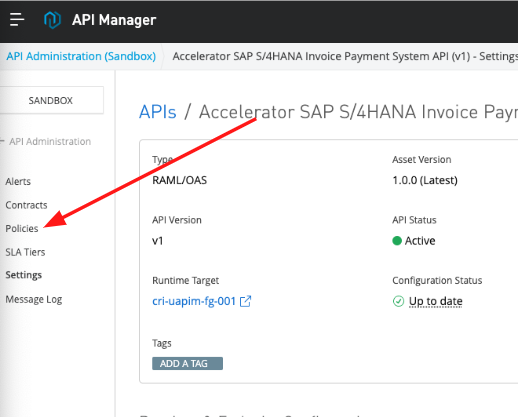The width and height of the screenshot is (521, 417).
Task: Click the Asset Version label
Action: pyautogui.click(x=422, y=160)
